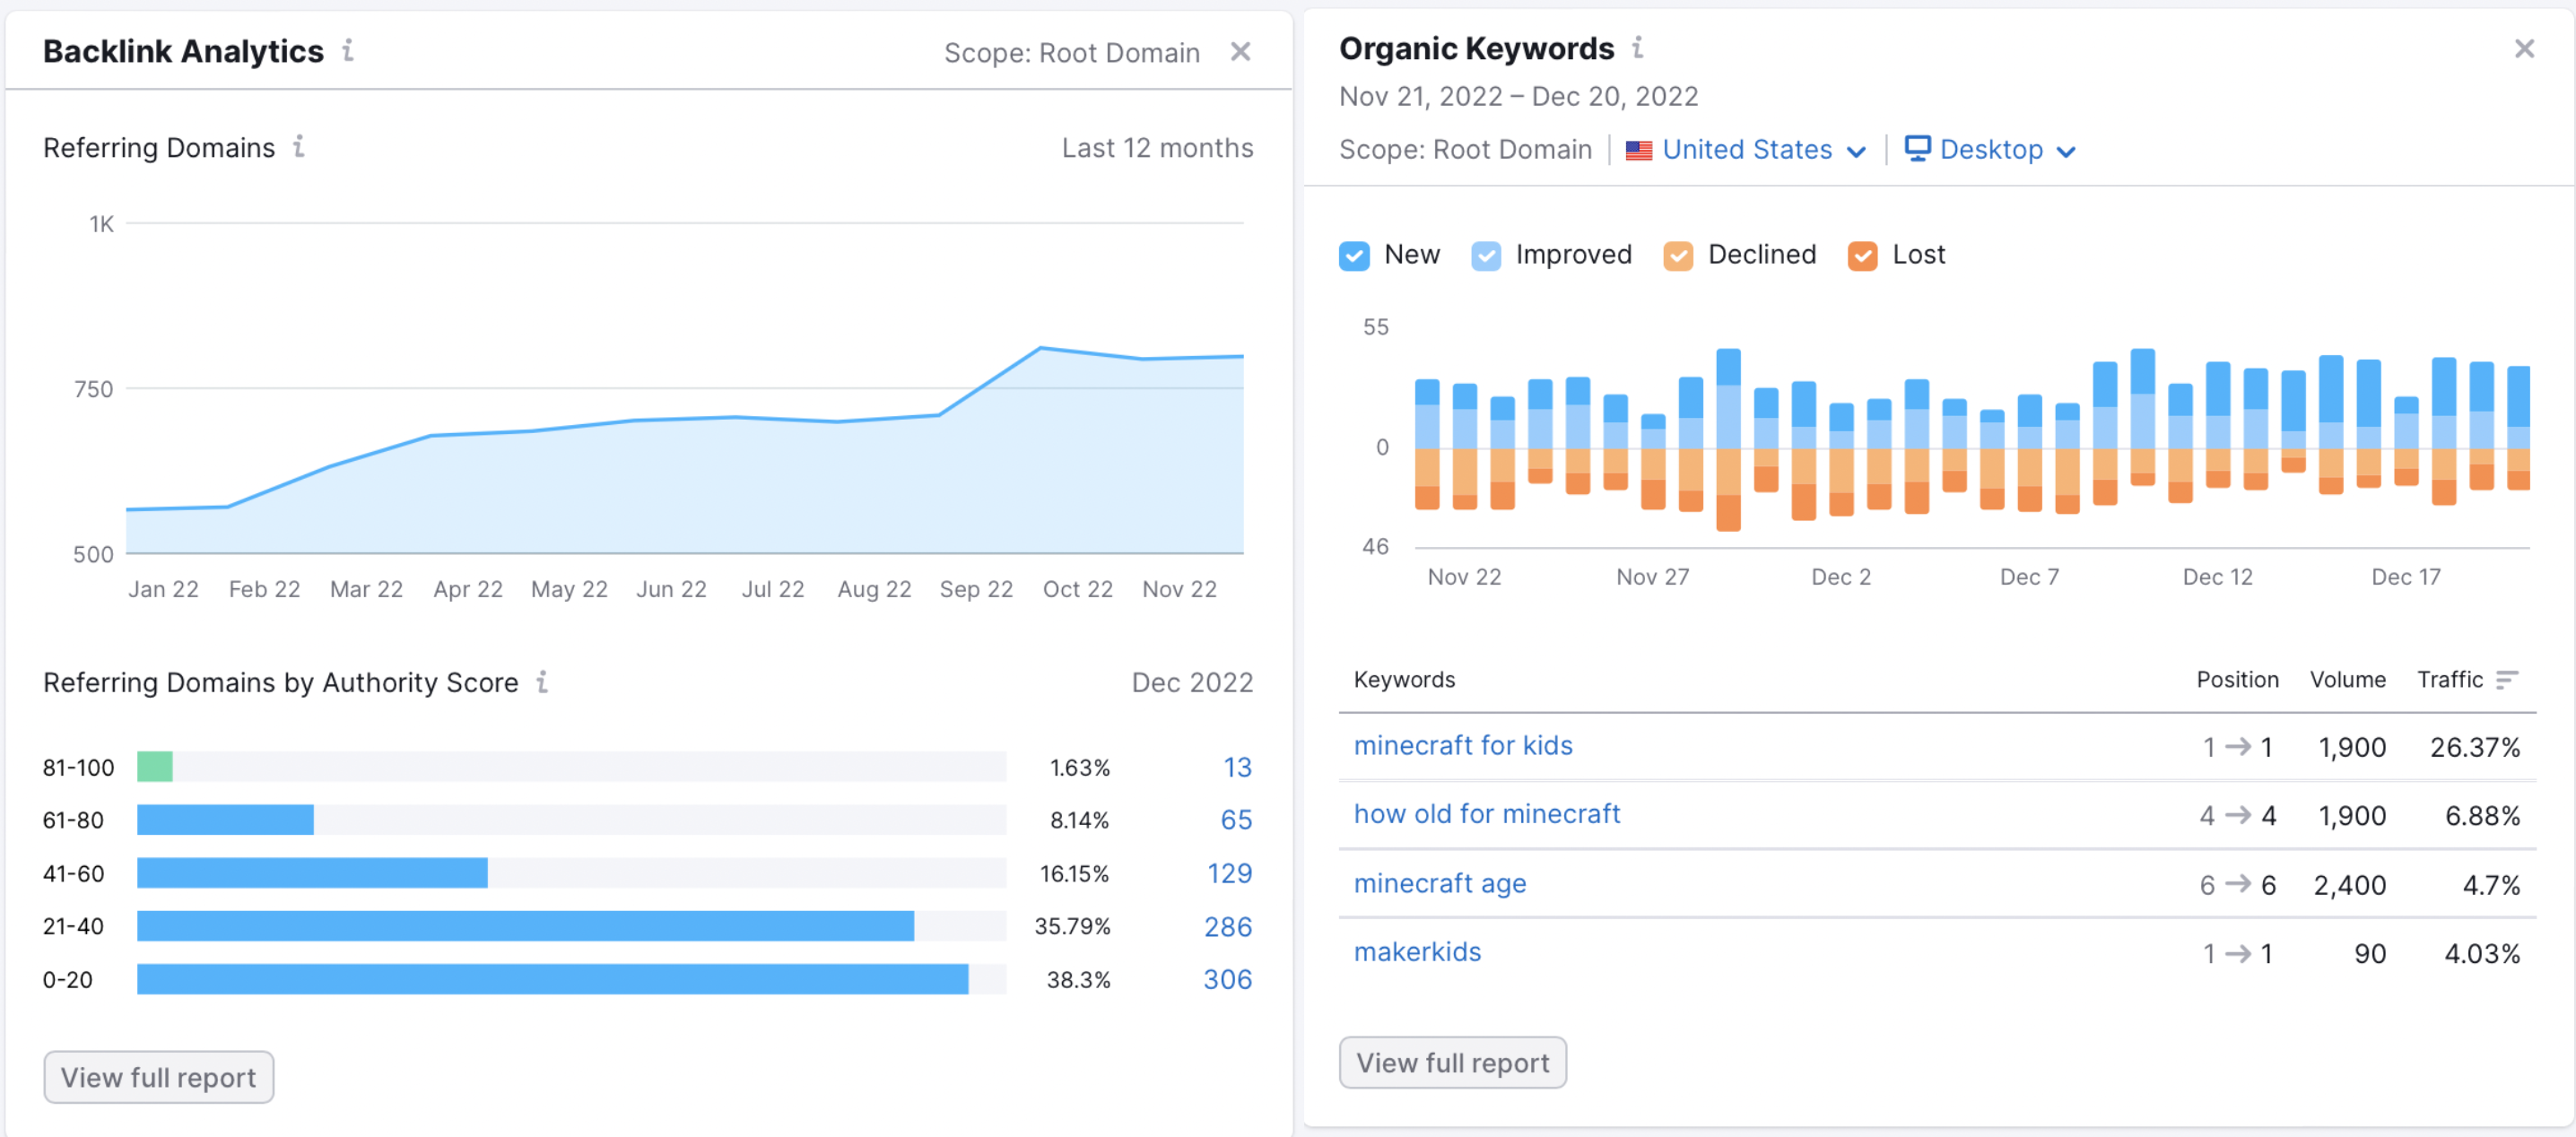The width and height of the screenshot is (2576, 1137).
Task: Click 'Scope: Root Domain' in Backlink Analytics
Action: (x=1071, y=53)
